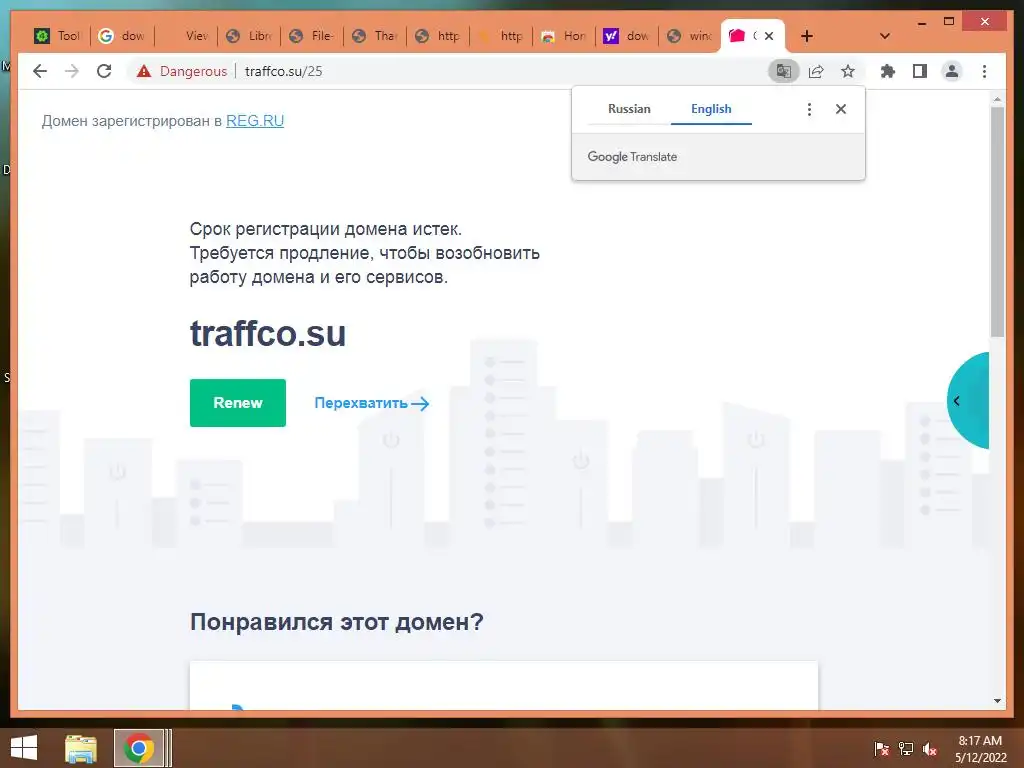
Task: Click the traffco.su domain heading
Action: (x=268, y=334)
